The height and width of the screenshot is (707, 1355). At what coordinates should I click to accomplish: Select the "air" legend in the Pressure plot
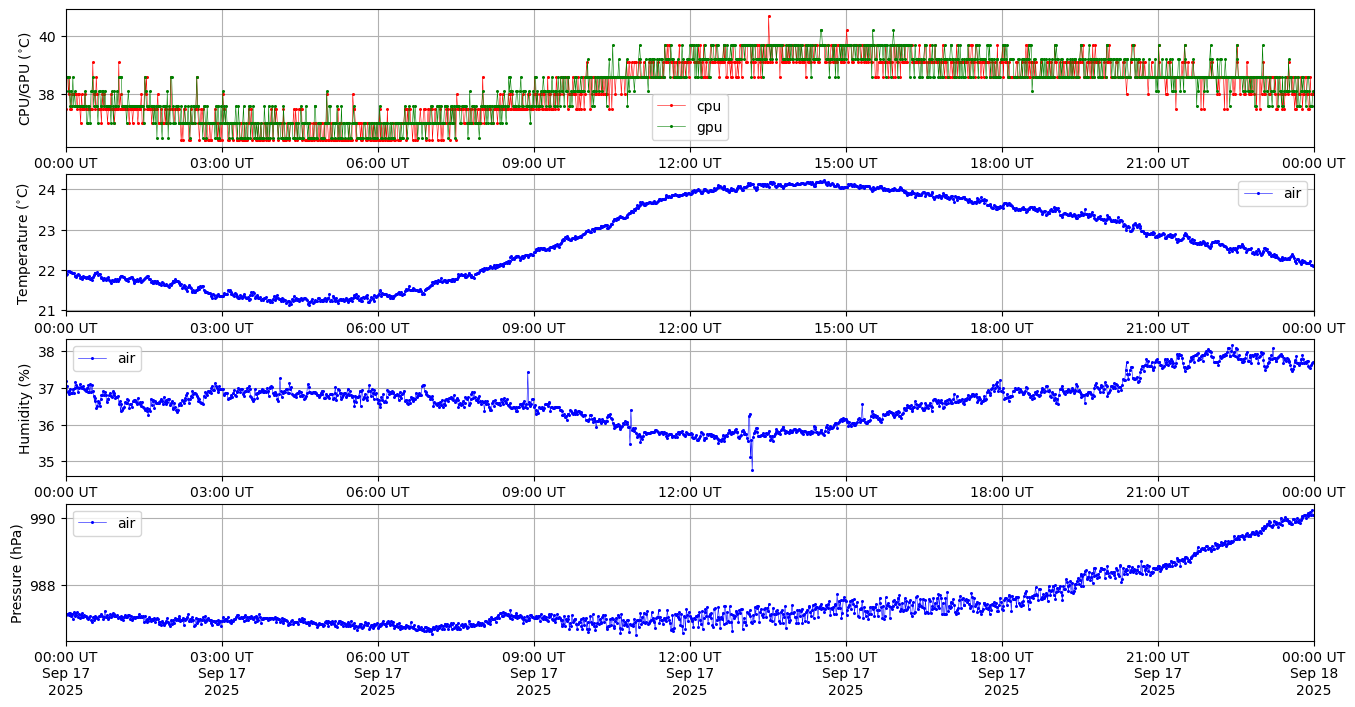point(107,523)
